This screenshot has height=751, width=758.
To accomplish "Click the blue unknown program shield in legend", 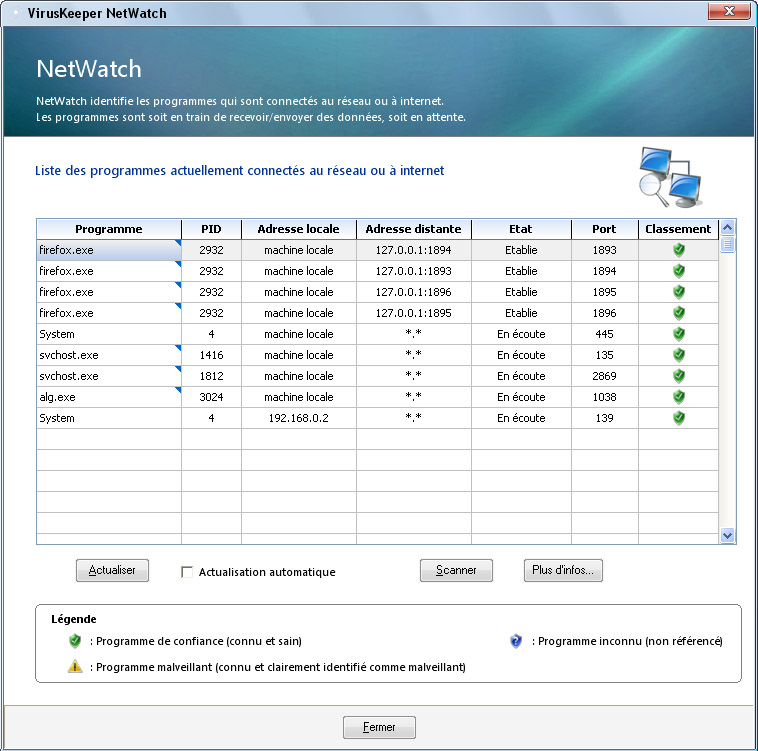I will pyautogui.click(x=516, y=641).
